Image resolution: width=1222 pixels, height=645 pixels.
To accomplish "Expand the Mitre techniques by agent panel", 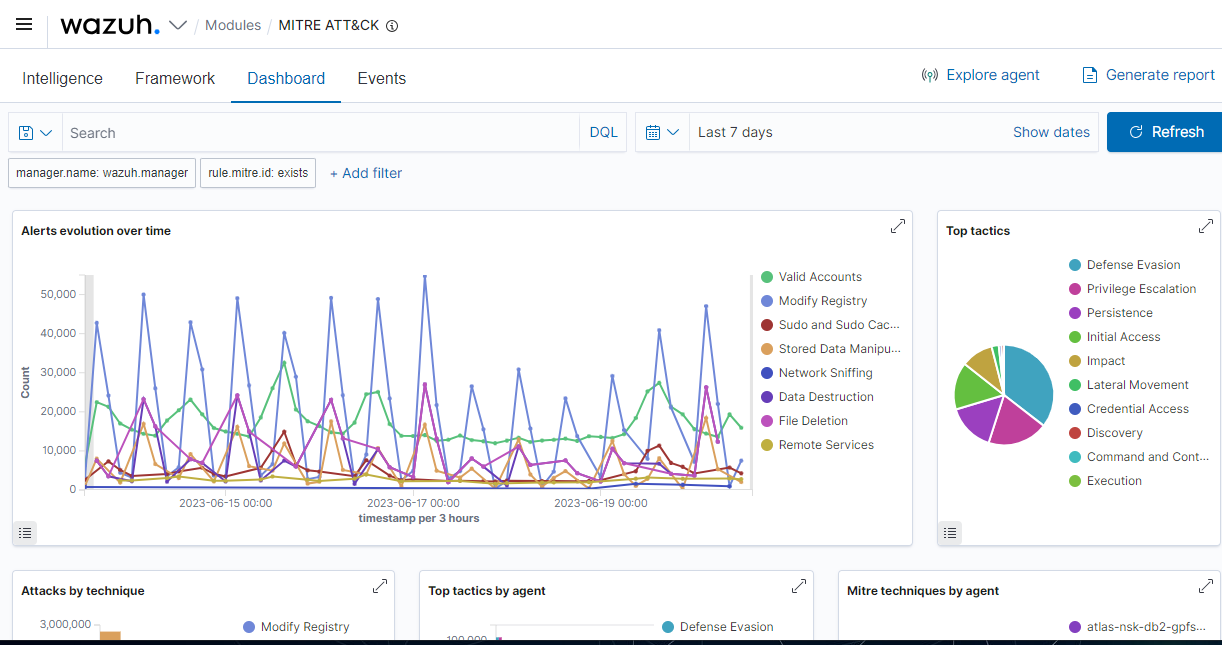I will tap(1205, 587).
